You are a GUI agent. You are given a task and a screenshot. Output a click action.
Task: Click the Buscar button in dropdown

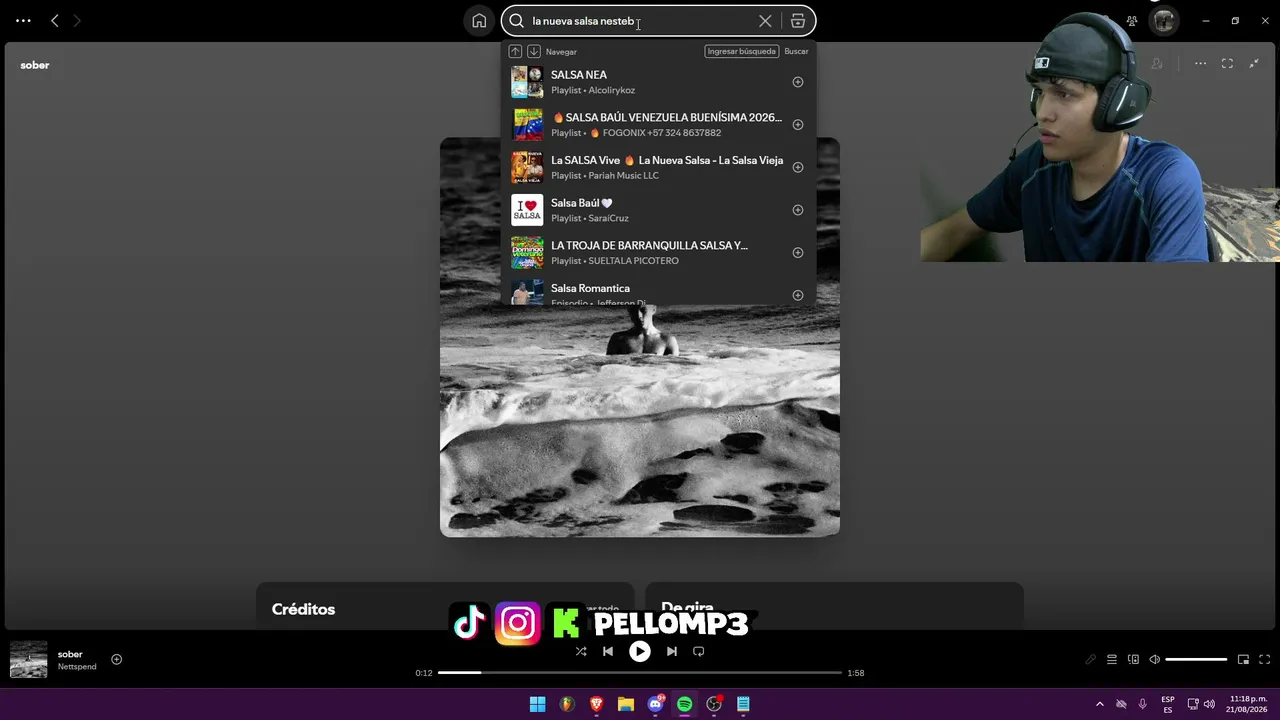coord(796,51)
